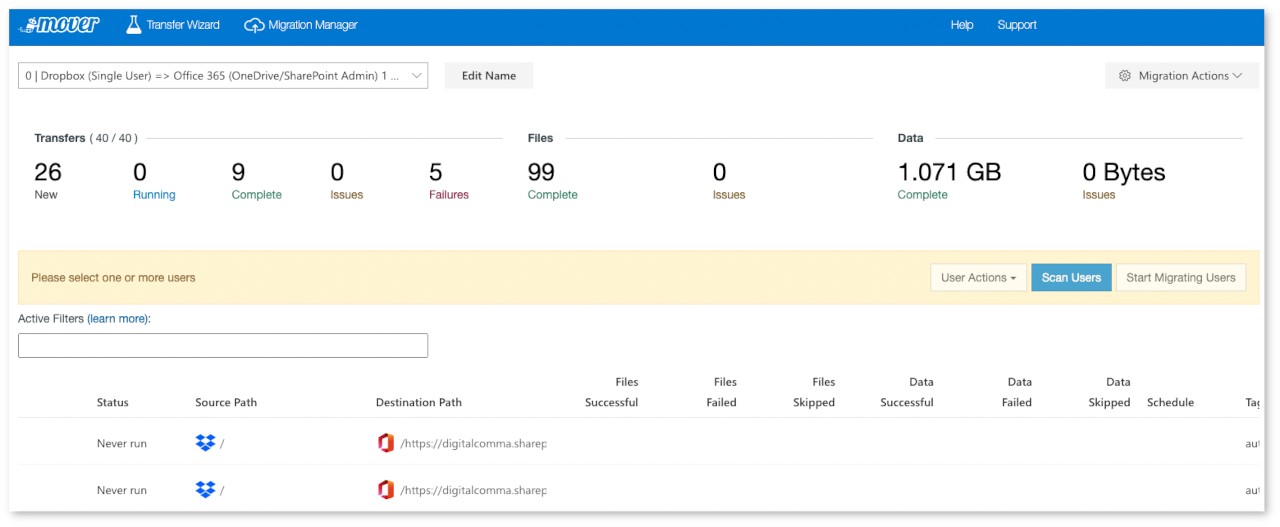Filter by the 26 New transfers count

coord(47,181)
